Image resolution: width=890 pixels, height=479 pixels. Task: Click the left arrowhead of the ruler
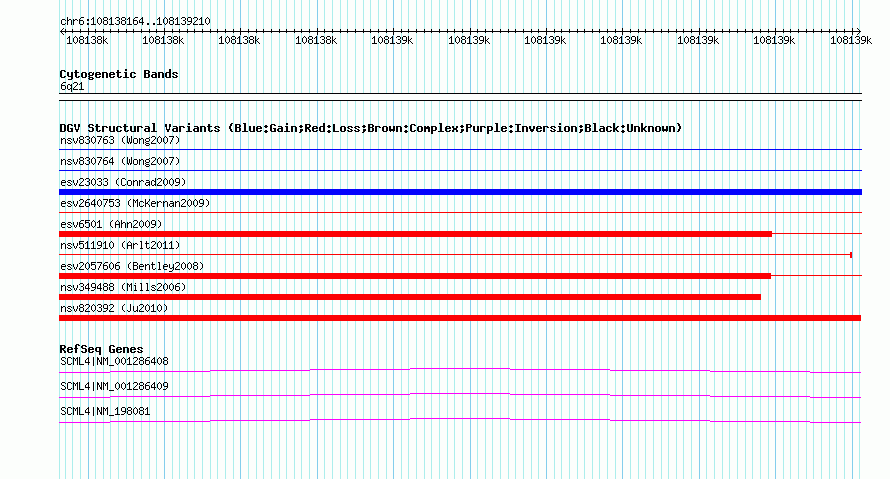coord(62,31)
